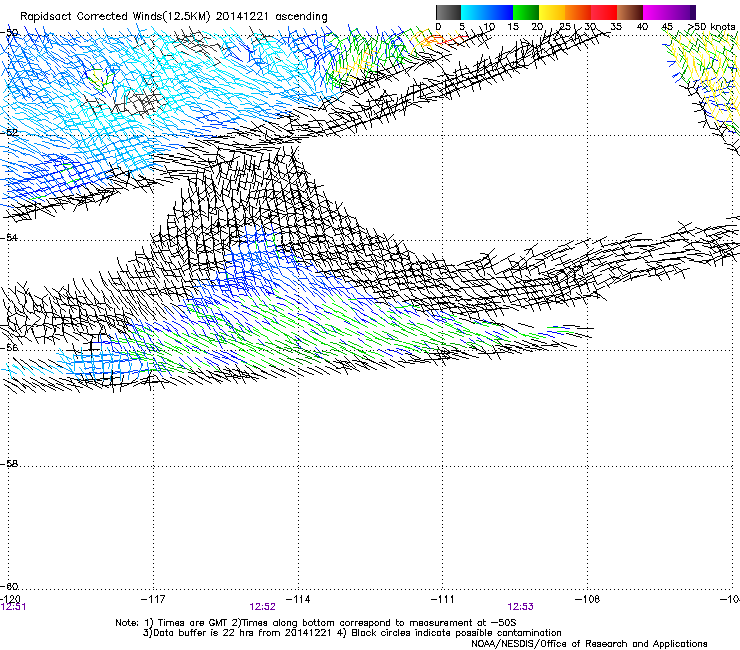Click the cyan 5-10 knots legend color
The height and width of the screenshot is (650, 740).
tap(474, 12)
